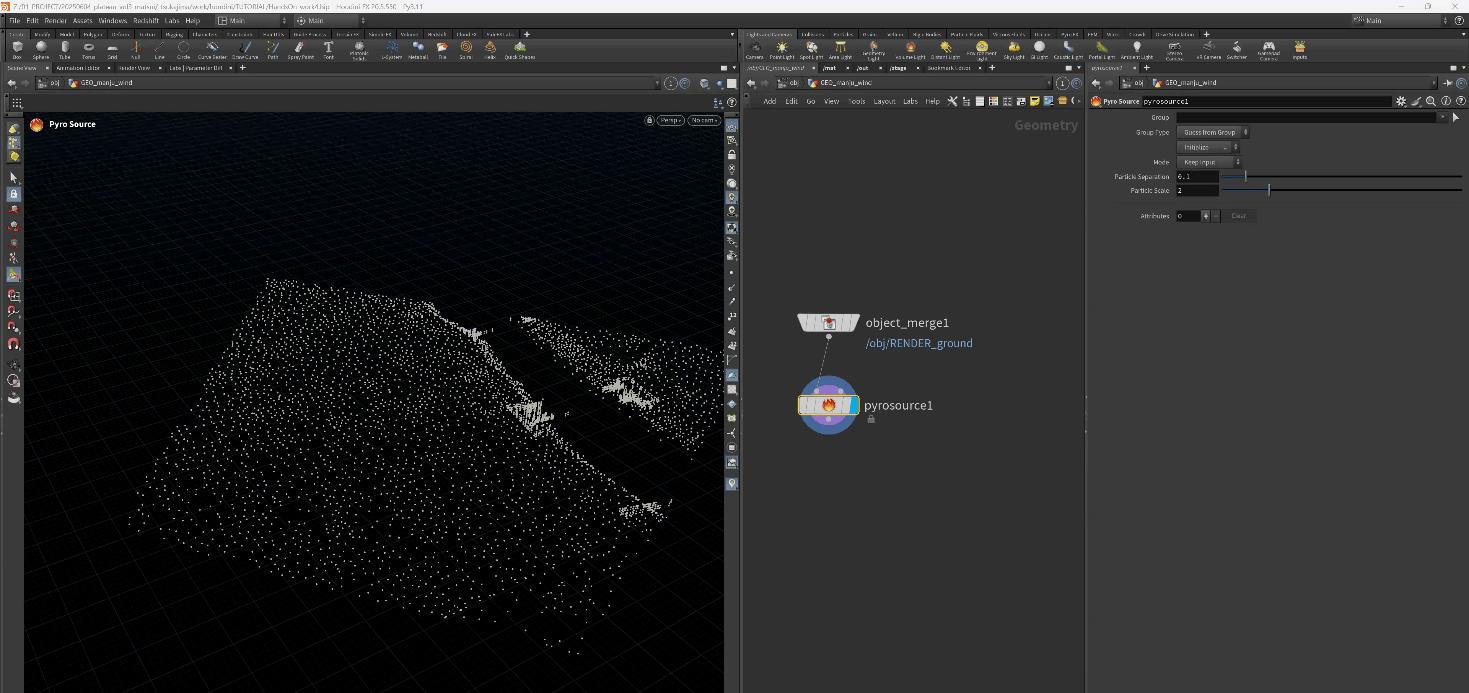Open the network editor Layout menu
1469x693 pixels.
coord(884,101)
